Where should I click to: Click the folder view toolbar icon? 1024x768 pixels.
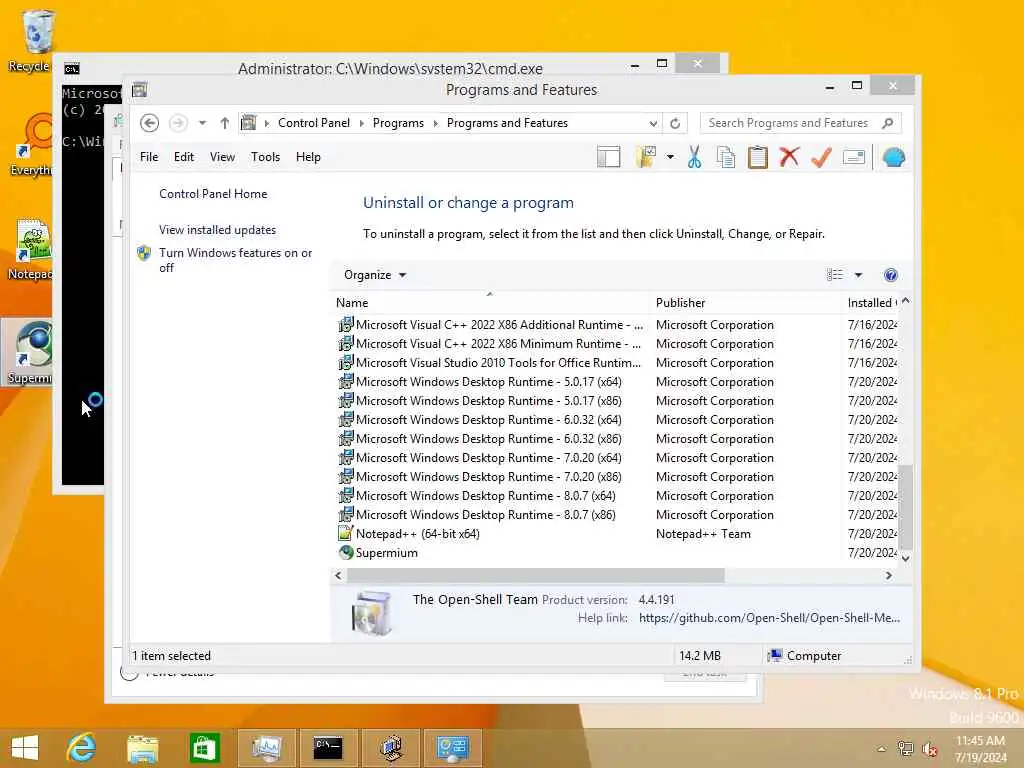[646, 157]
